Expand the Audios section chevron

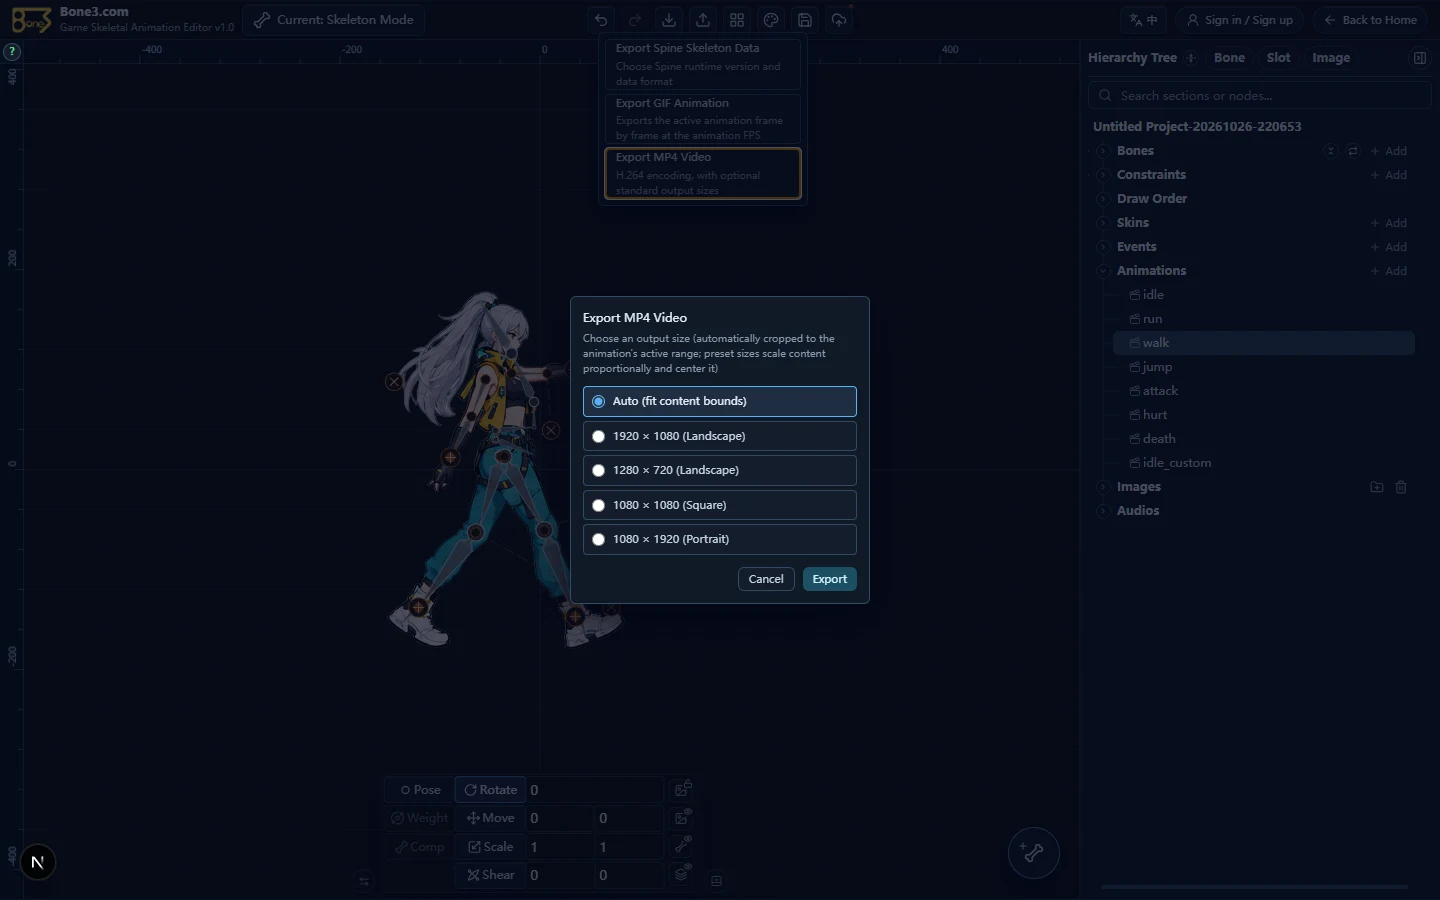(1102, 511)
